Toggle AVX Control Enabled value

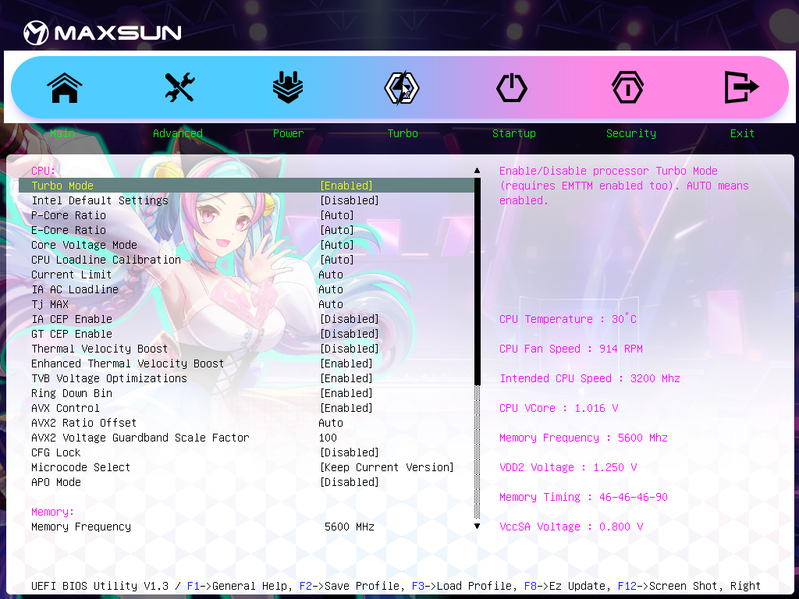(347, 407)
